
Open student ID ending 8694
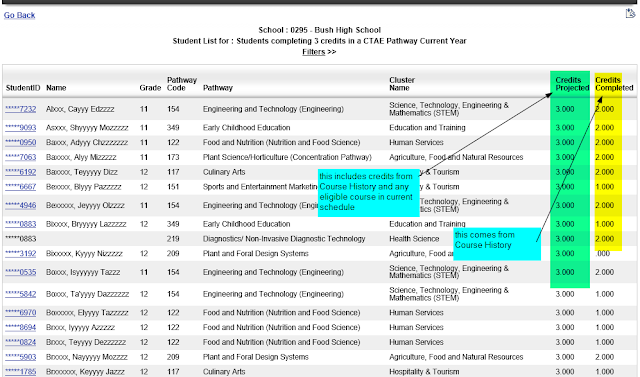[21, 327]
